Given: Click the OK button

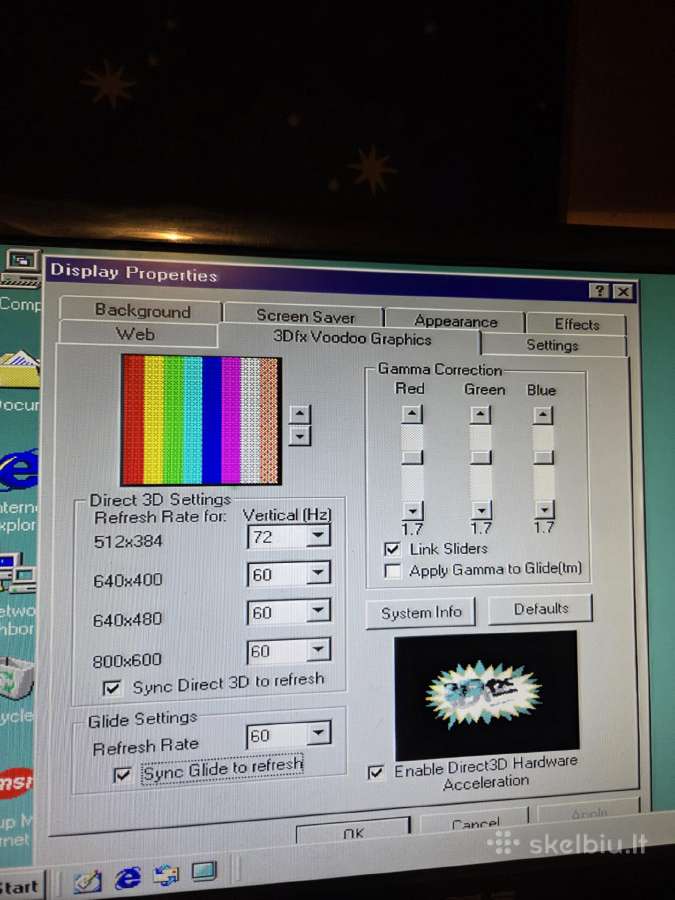Looking at the screenshot, I should [x=353, y=832].
